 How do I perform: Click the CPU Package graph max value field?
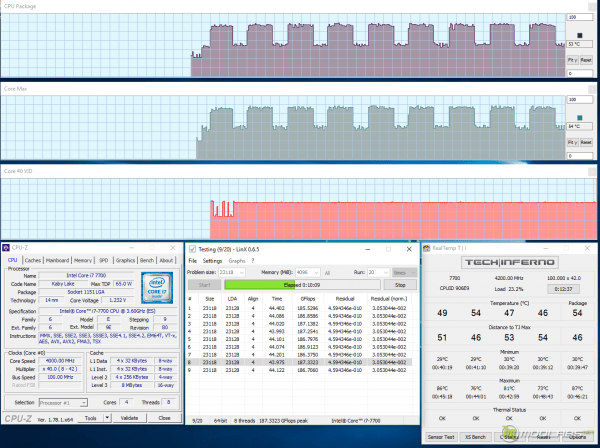click(580, 17)
